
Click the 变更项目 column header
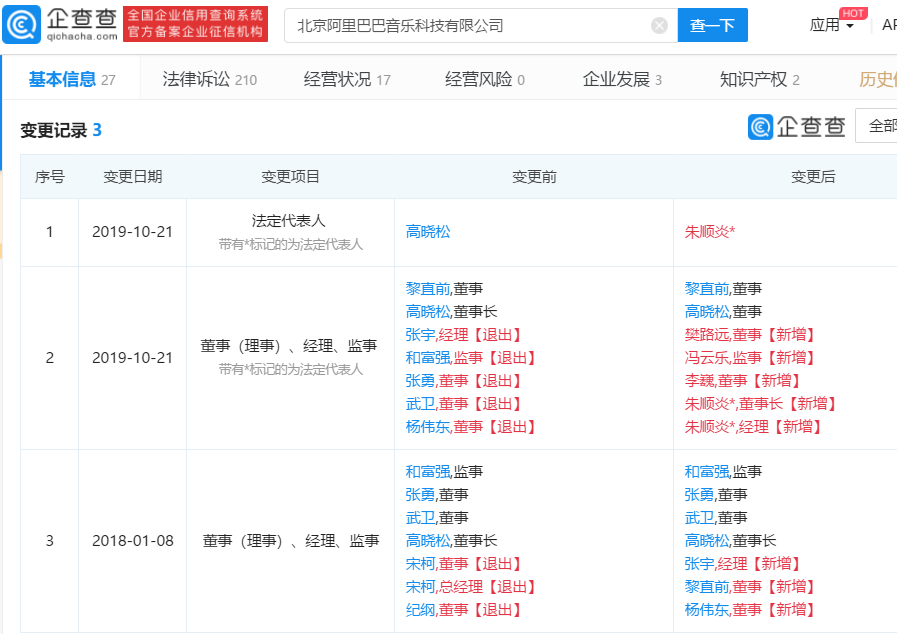point(291,177)
